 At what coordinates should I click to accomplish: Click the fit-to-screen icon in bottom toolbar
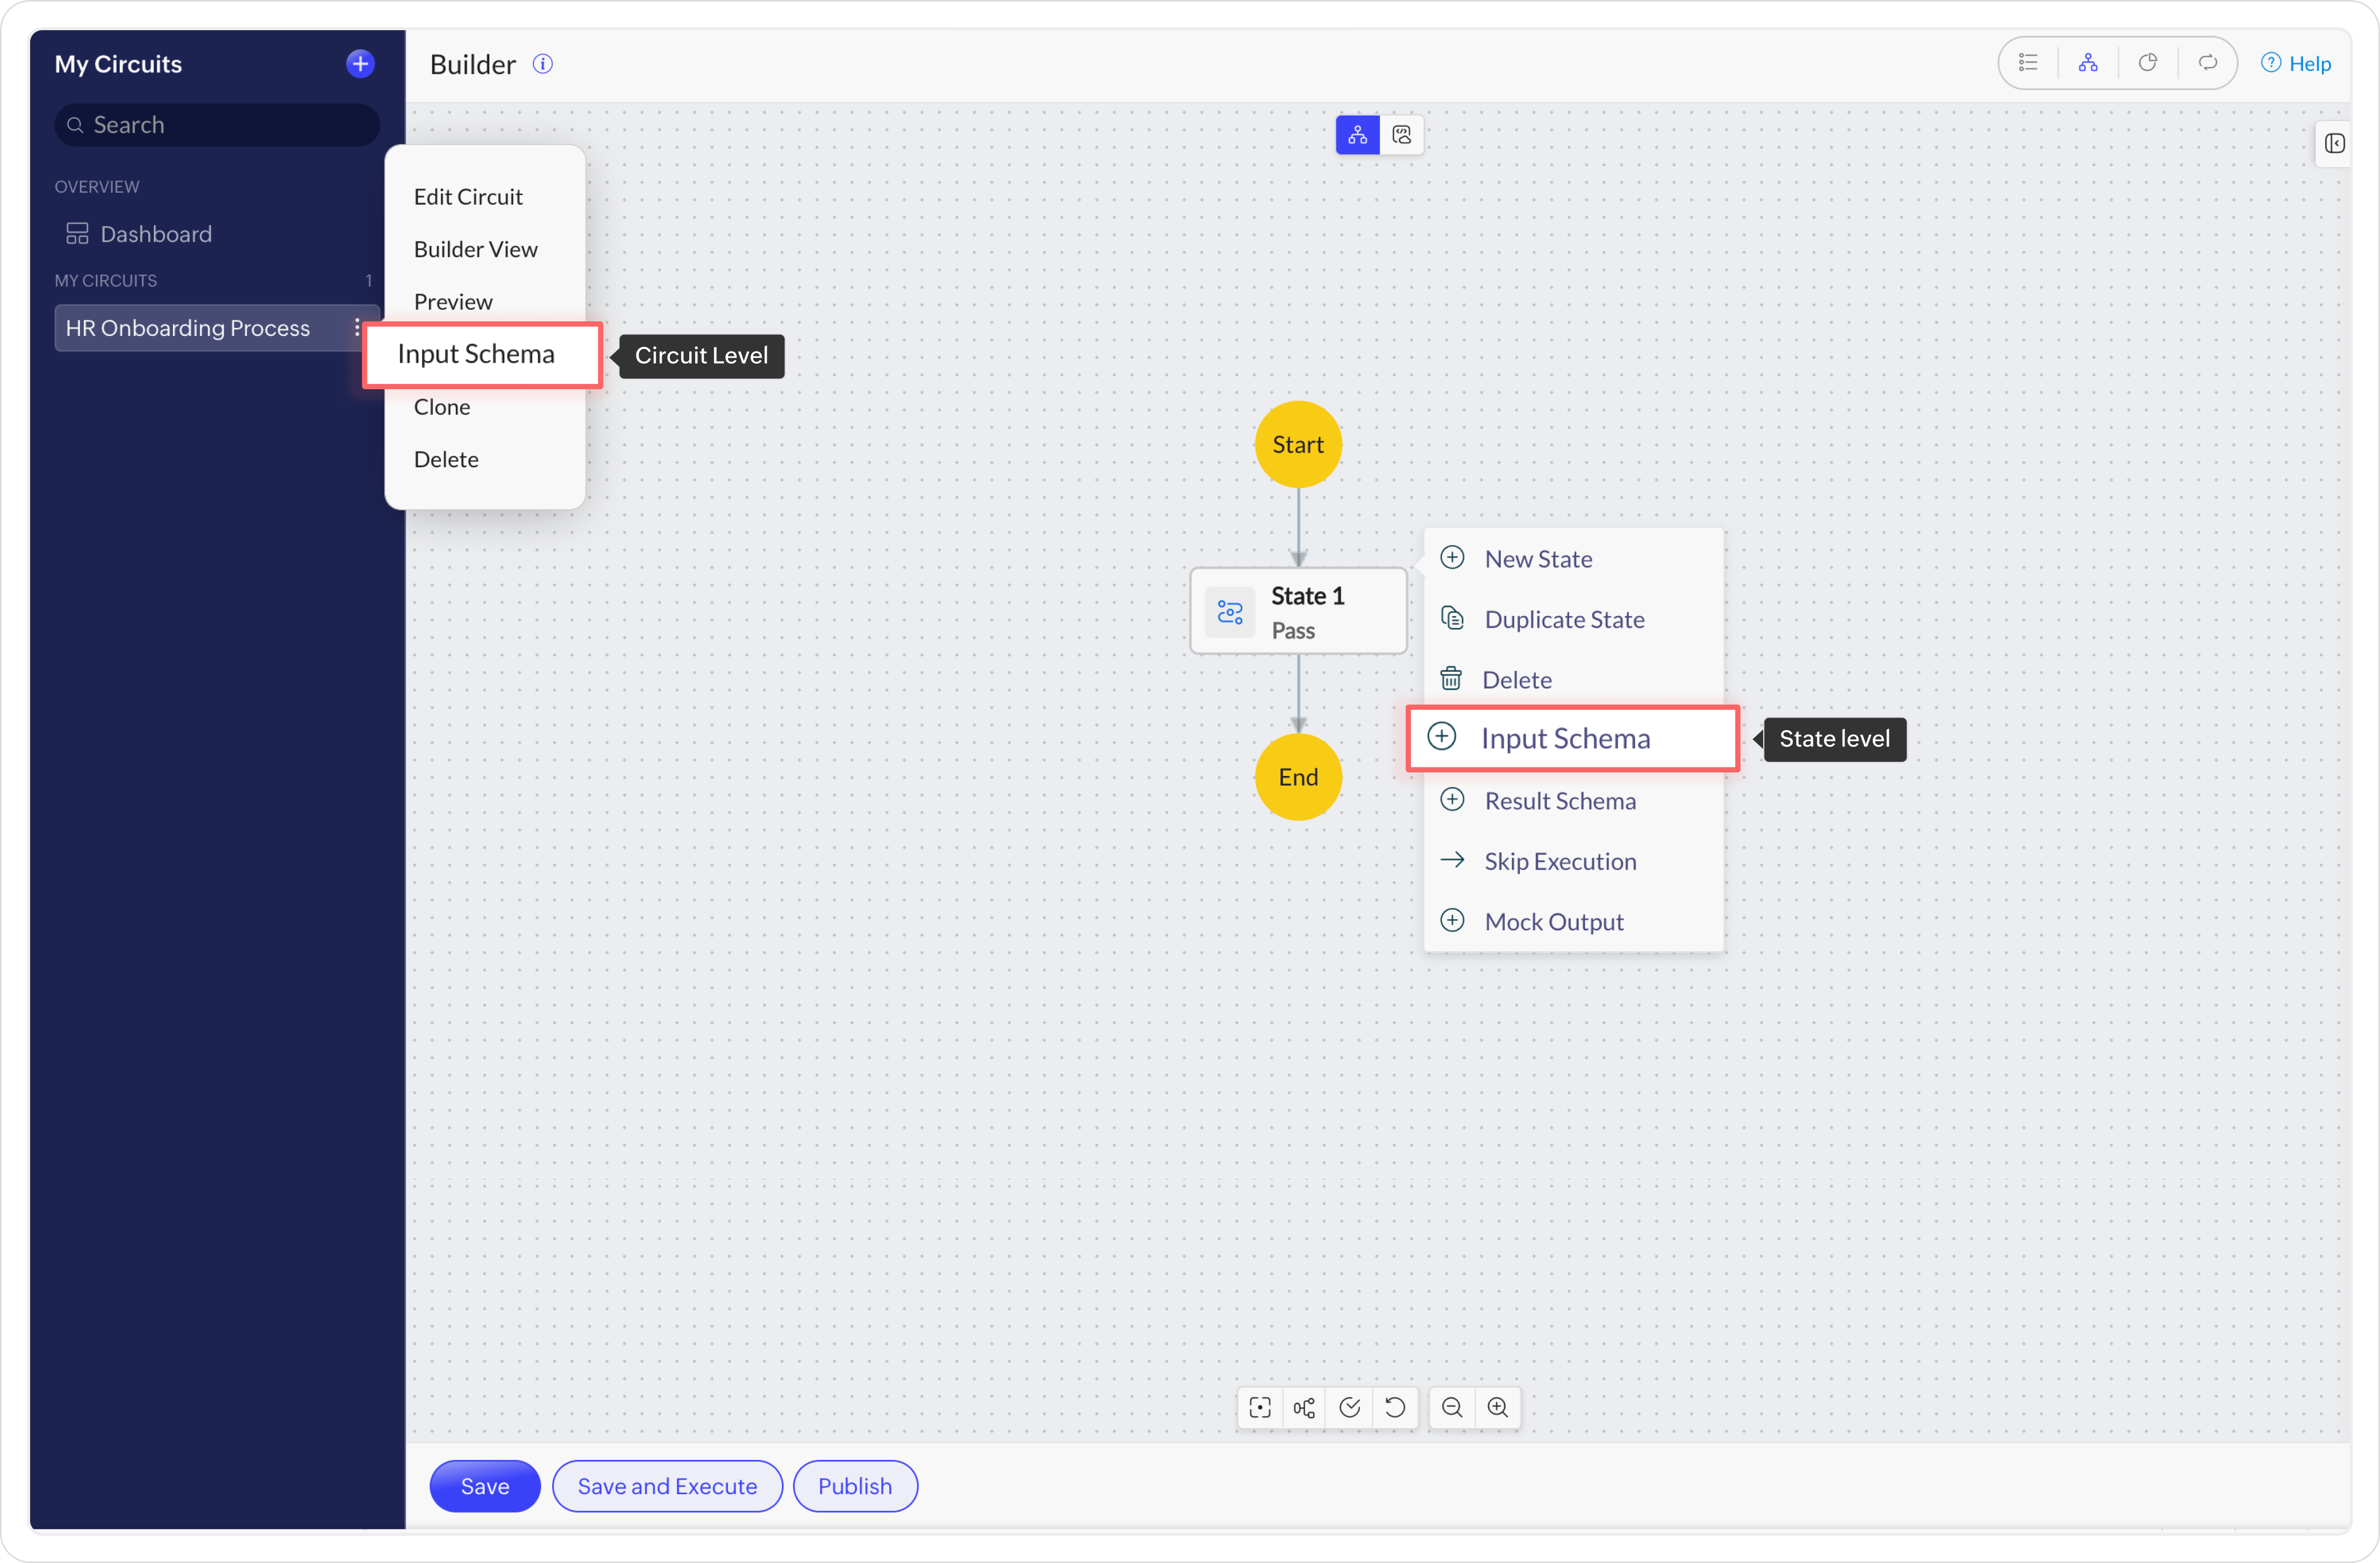[x=1260, y=1408]
